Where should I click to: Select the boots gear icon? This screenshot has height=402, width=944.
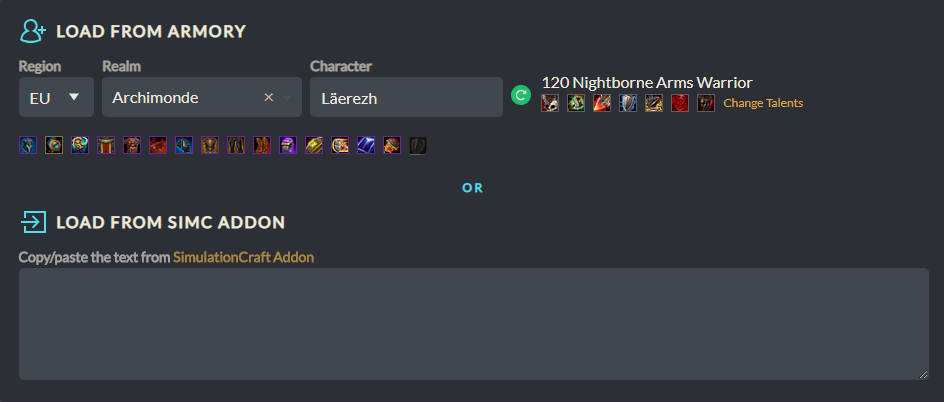coord(262,146)
